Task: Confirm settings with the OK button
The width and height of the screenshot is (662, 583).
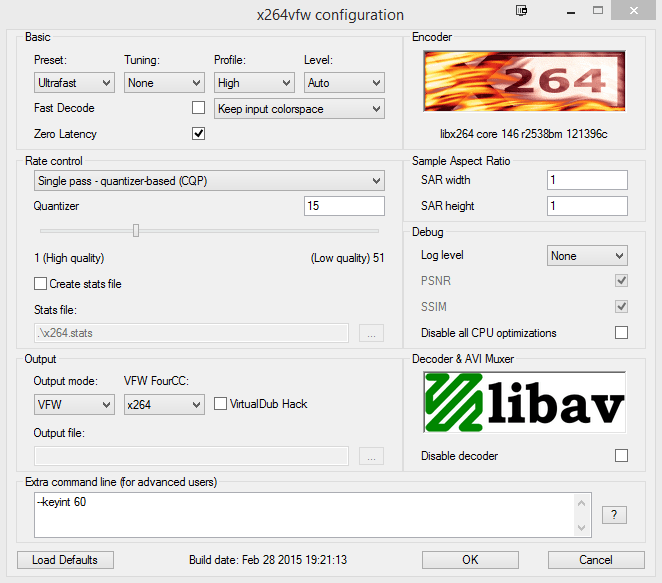Action: pyautogui.click(x=470, y=560)
